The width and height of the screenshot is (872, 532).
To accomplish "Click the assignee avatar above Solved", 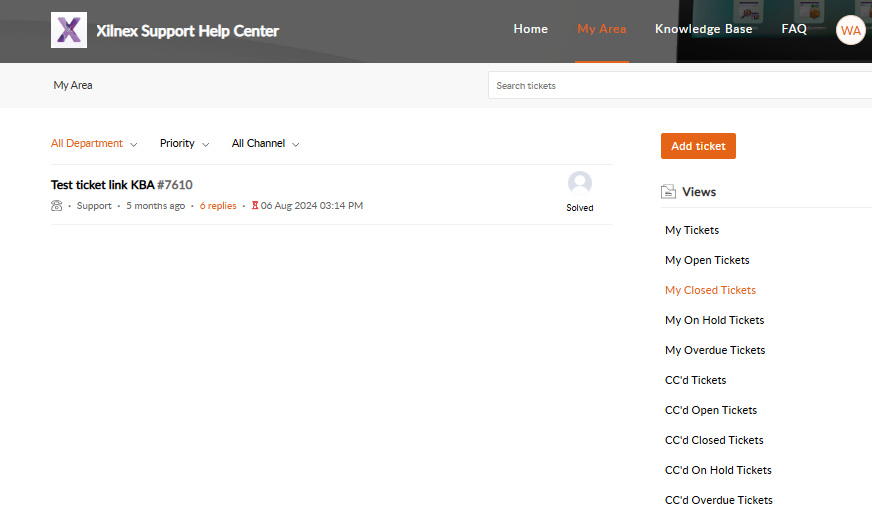I will (x=579, y=183).
